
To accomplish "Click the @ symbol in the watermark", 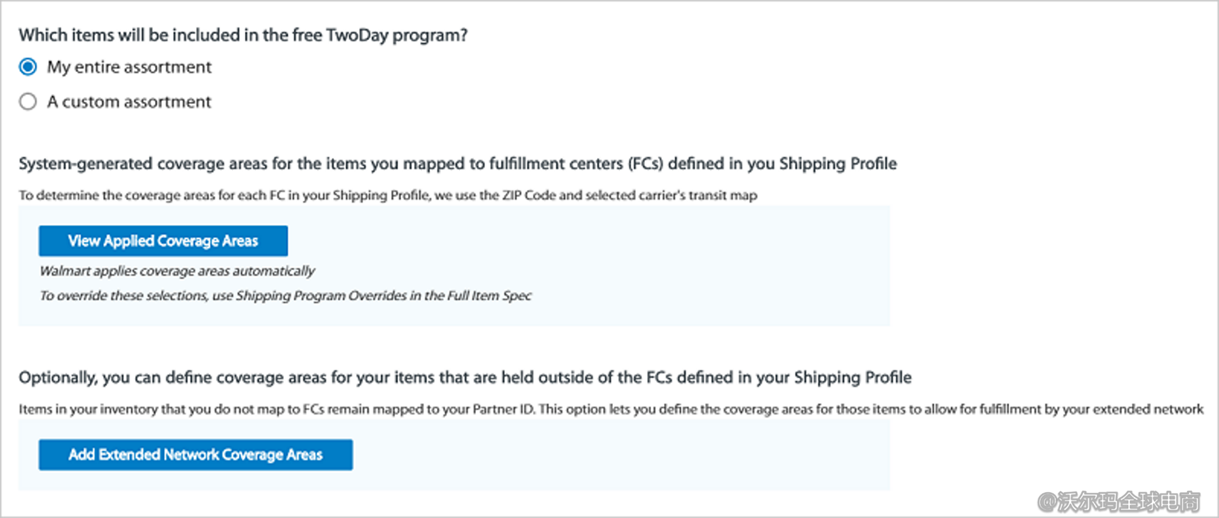I will click(x=1047, y=497).
